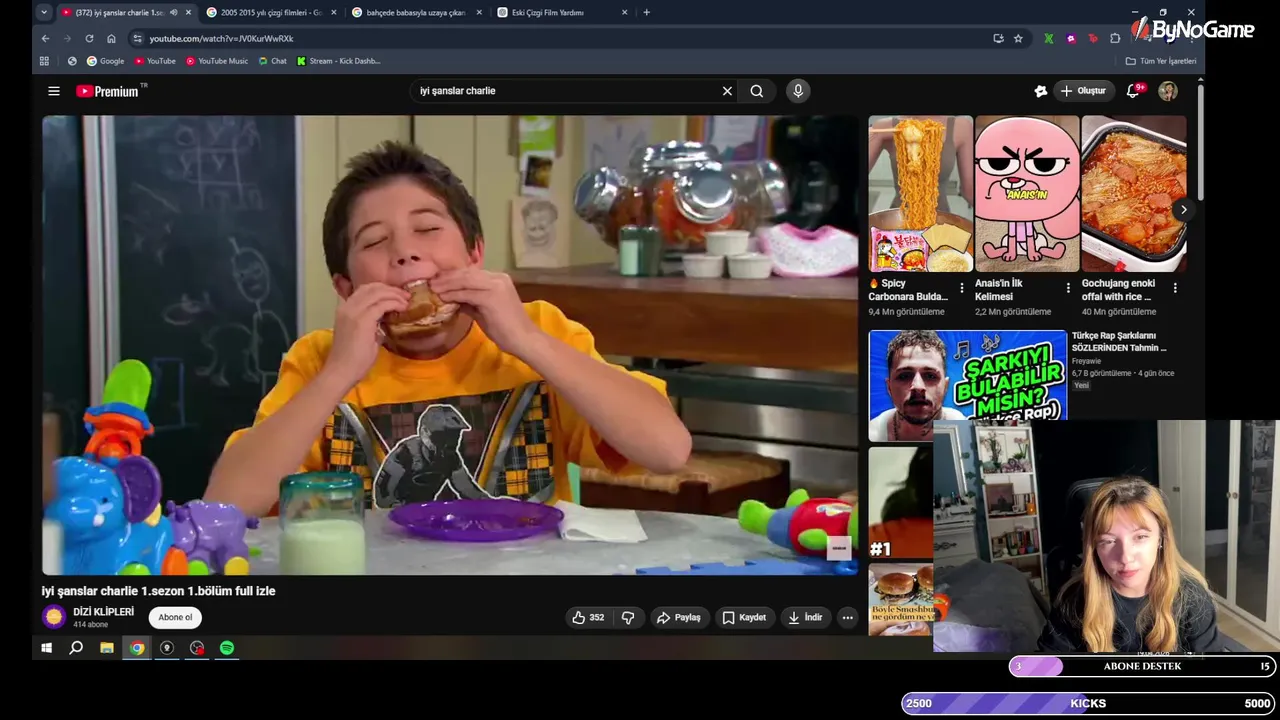Open account avatar menu

1168,91
